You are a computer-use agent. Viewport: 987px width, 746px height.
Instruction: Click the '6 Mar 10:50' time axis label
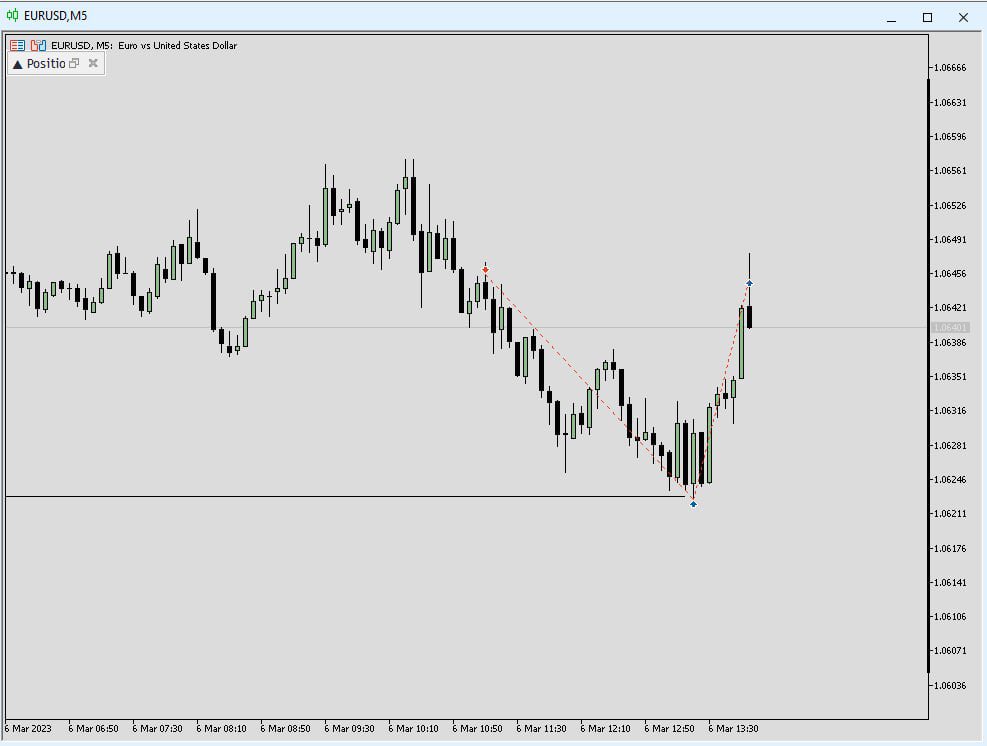477,728
